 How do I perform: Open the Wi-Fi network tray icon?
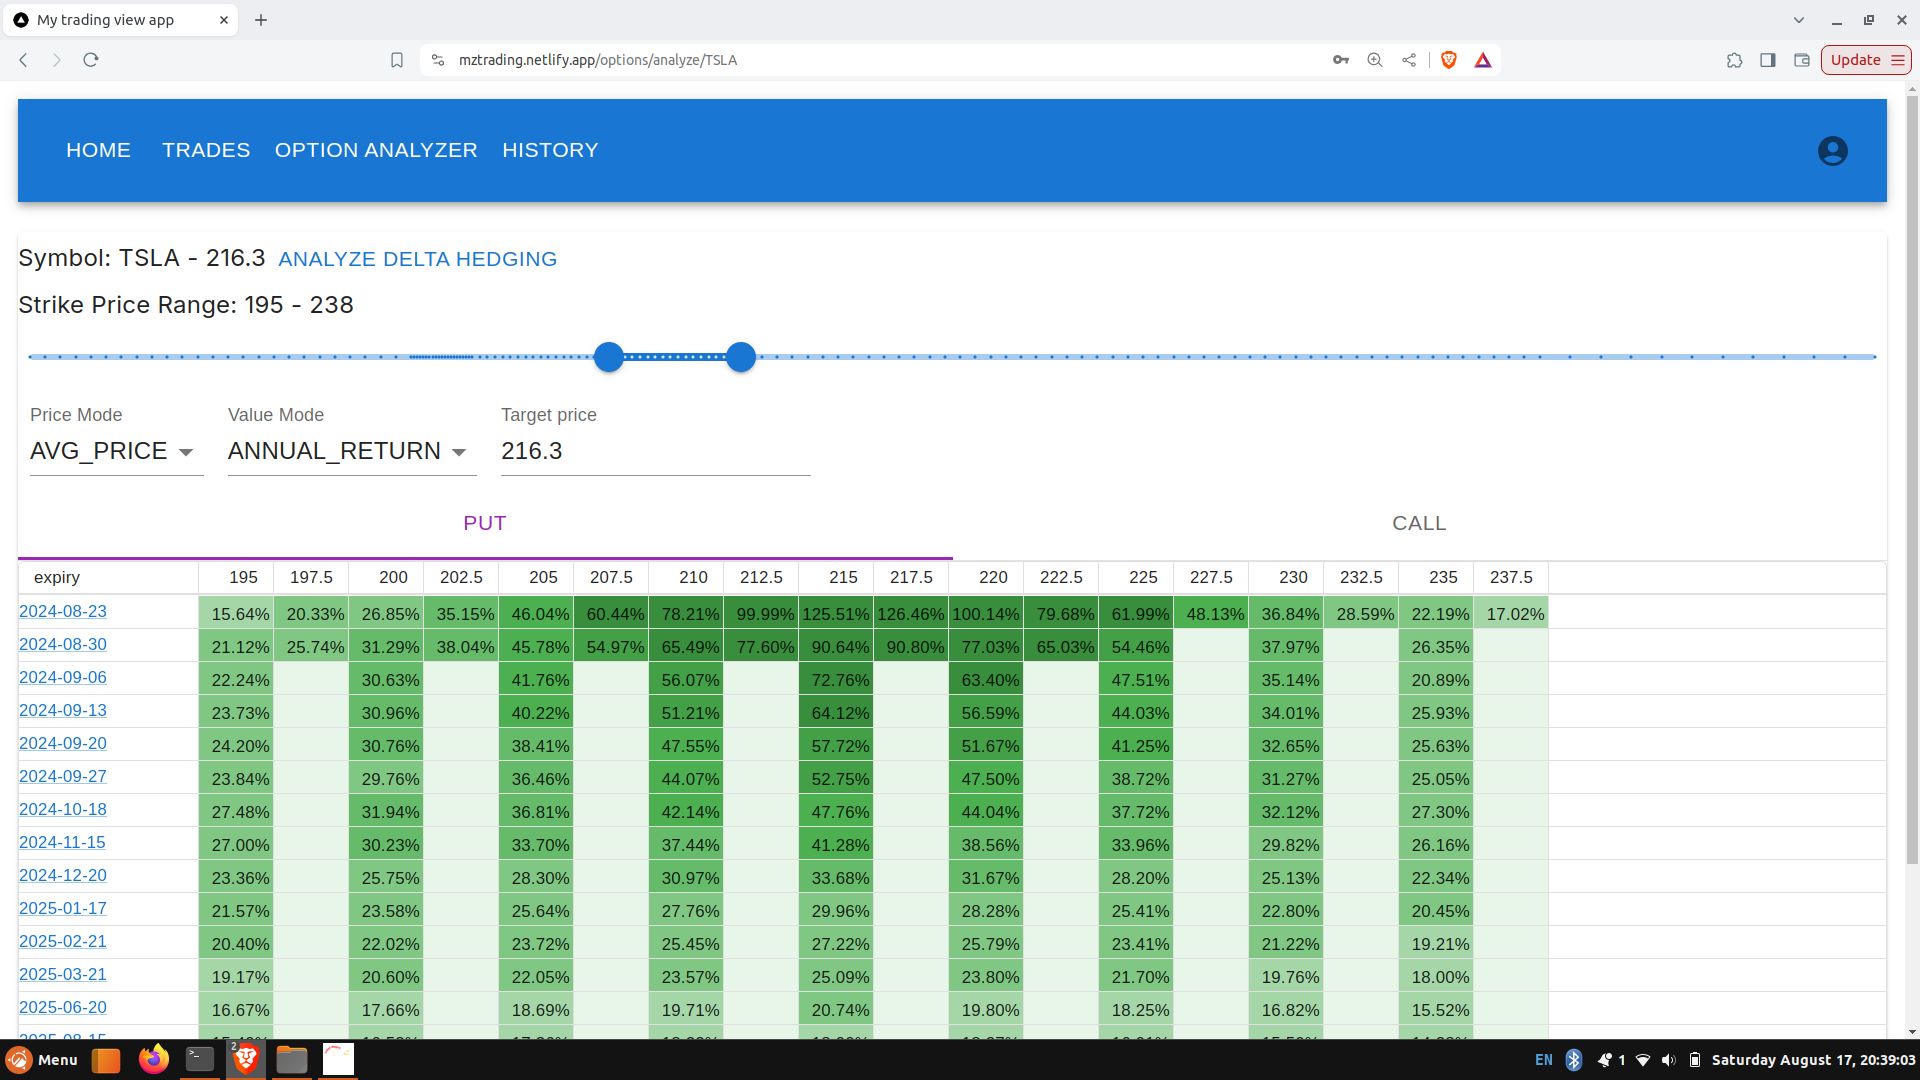(x=1643, y=1060)
